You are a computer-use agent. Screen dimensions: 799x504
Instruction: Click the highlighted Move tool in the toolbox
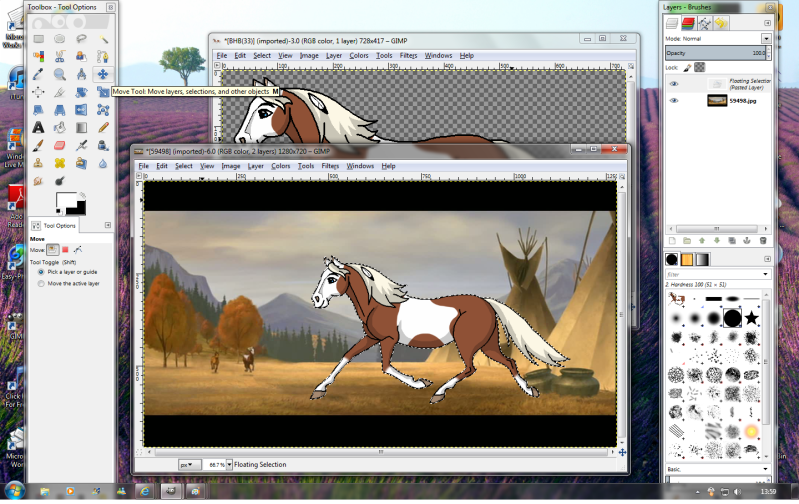tap(103, 74)
